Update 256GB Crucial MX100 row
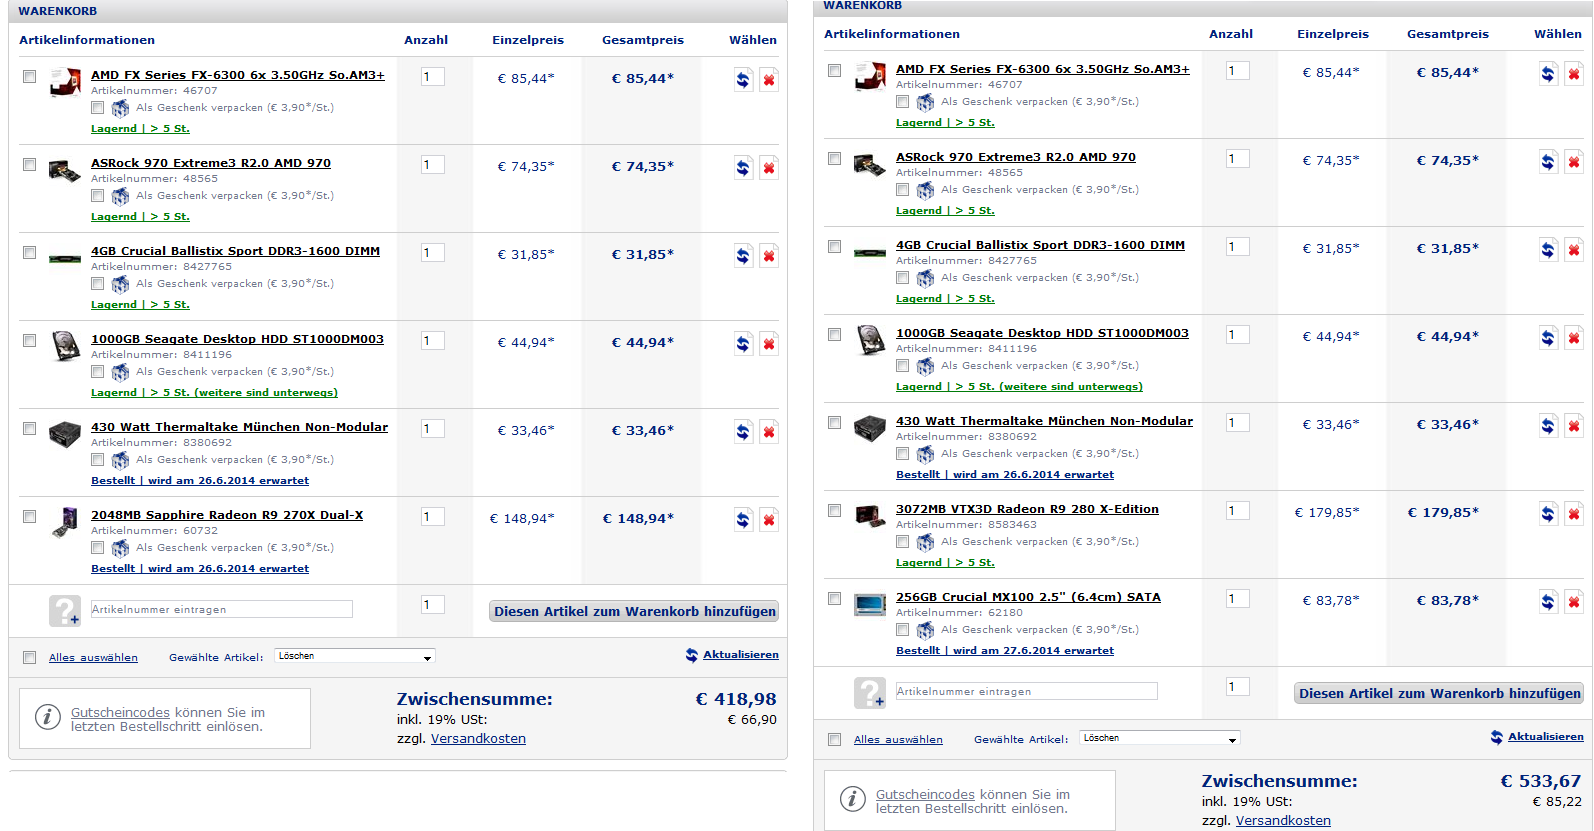 click(x=1548, y=602)
